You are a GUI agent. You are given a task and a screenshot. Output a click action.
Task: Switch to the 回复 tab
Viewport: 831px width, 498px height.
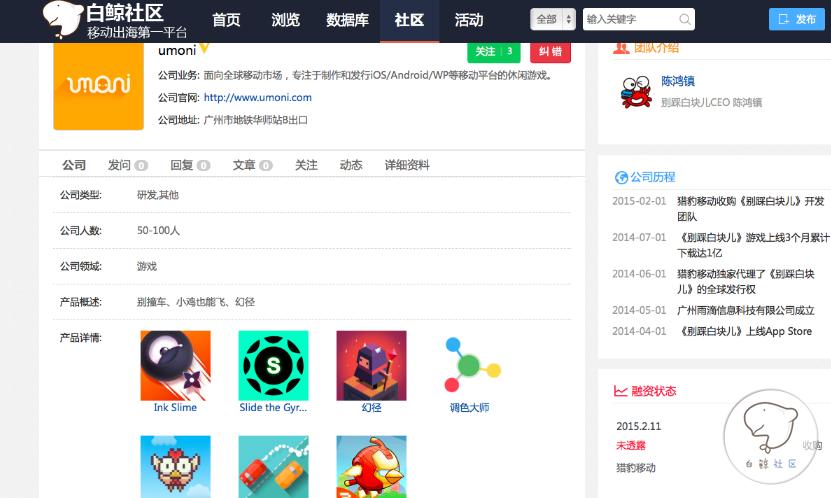(190, 165)
